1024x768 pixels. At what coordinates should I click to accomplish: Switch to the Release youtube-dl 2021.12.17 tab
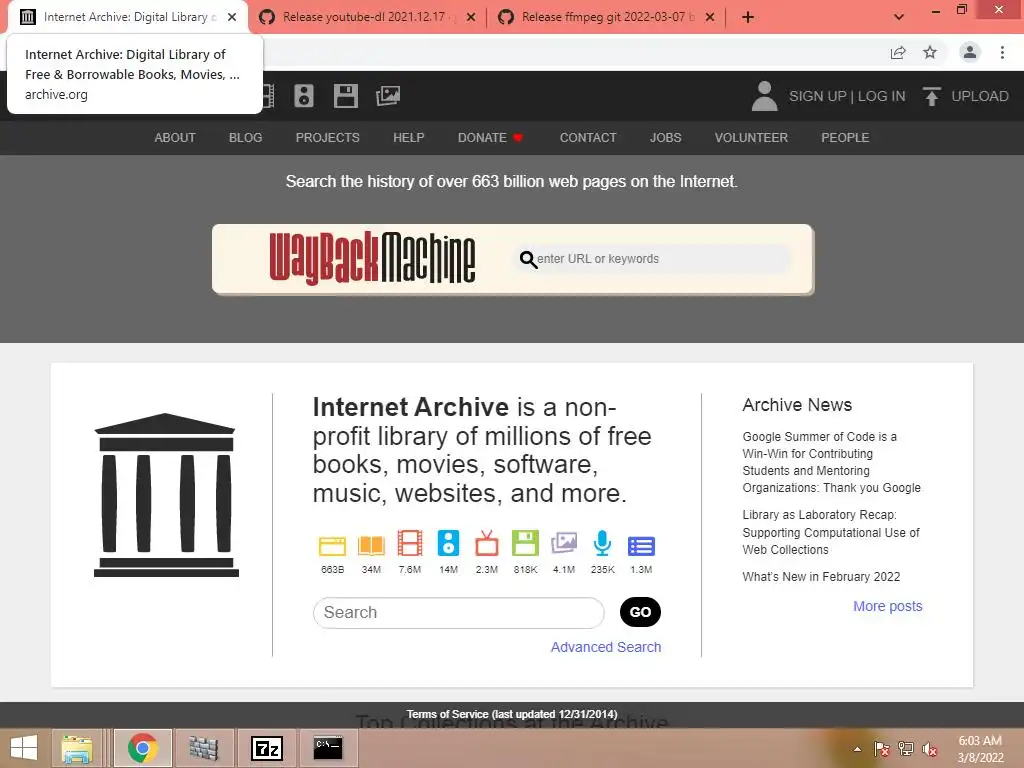(367, 17)
